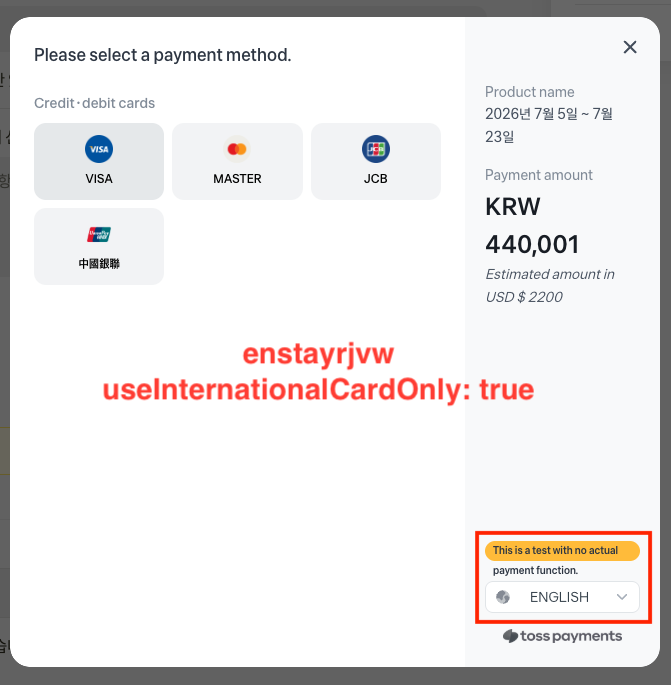The width and height of the screenshot is (671, 685).
Task: Click the Mastercard overlapping circles logo
Action: pos(237,149)
